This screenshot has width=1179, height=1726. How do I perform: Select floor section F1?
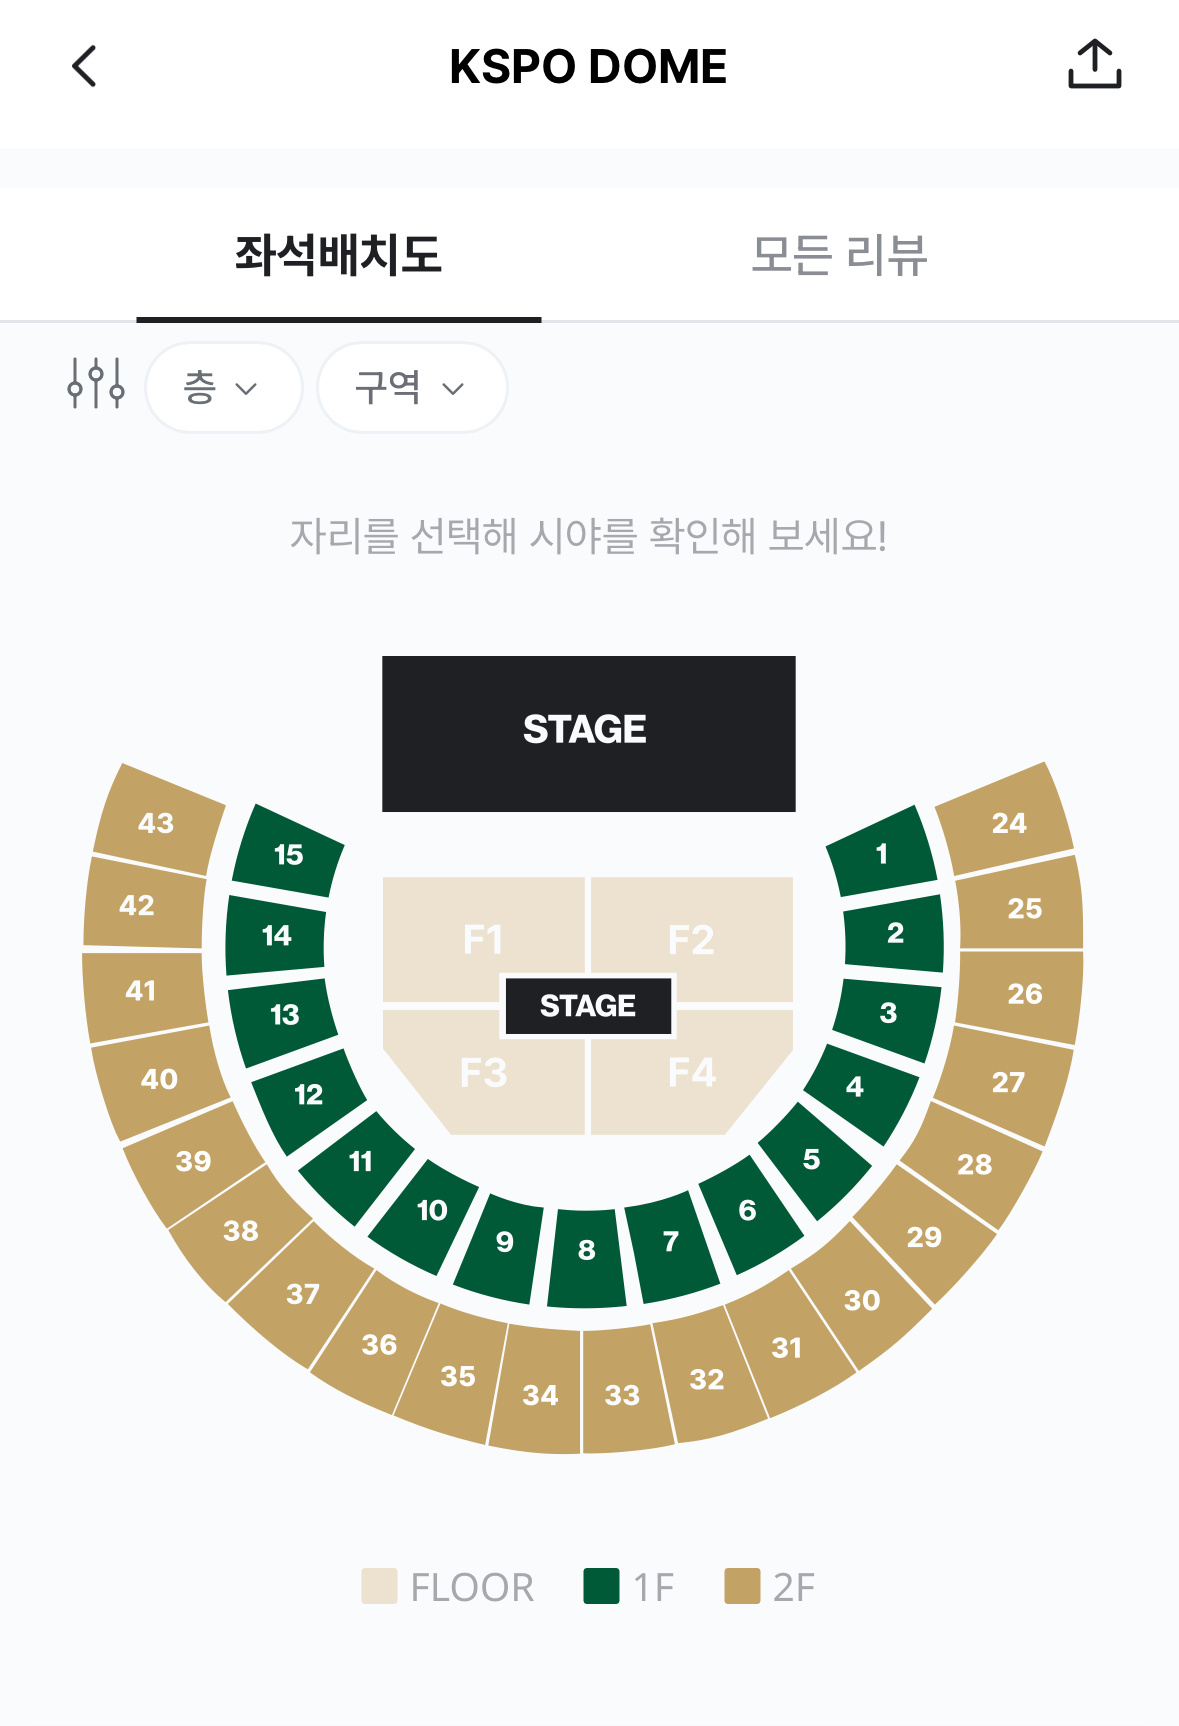[x=483, y=940]
